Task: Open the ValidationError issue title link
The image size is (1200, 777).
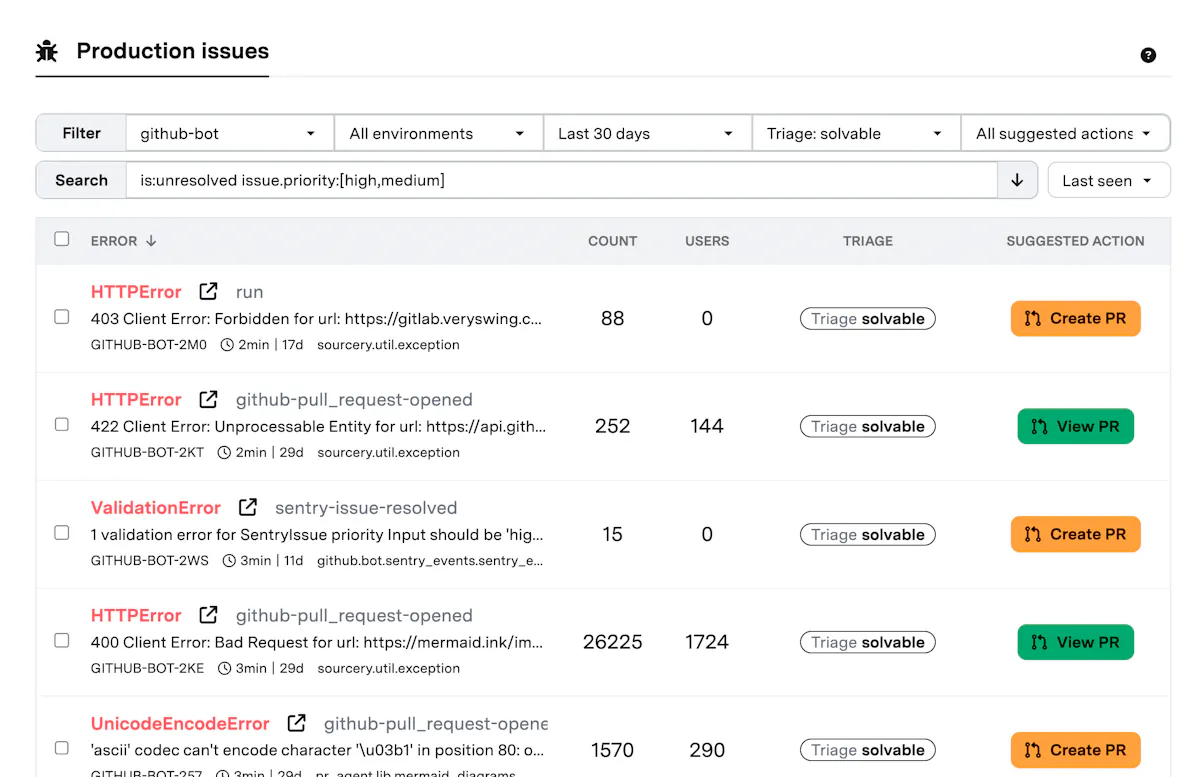Action: tap(156, 508)
